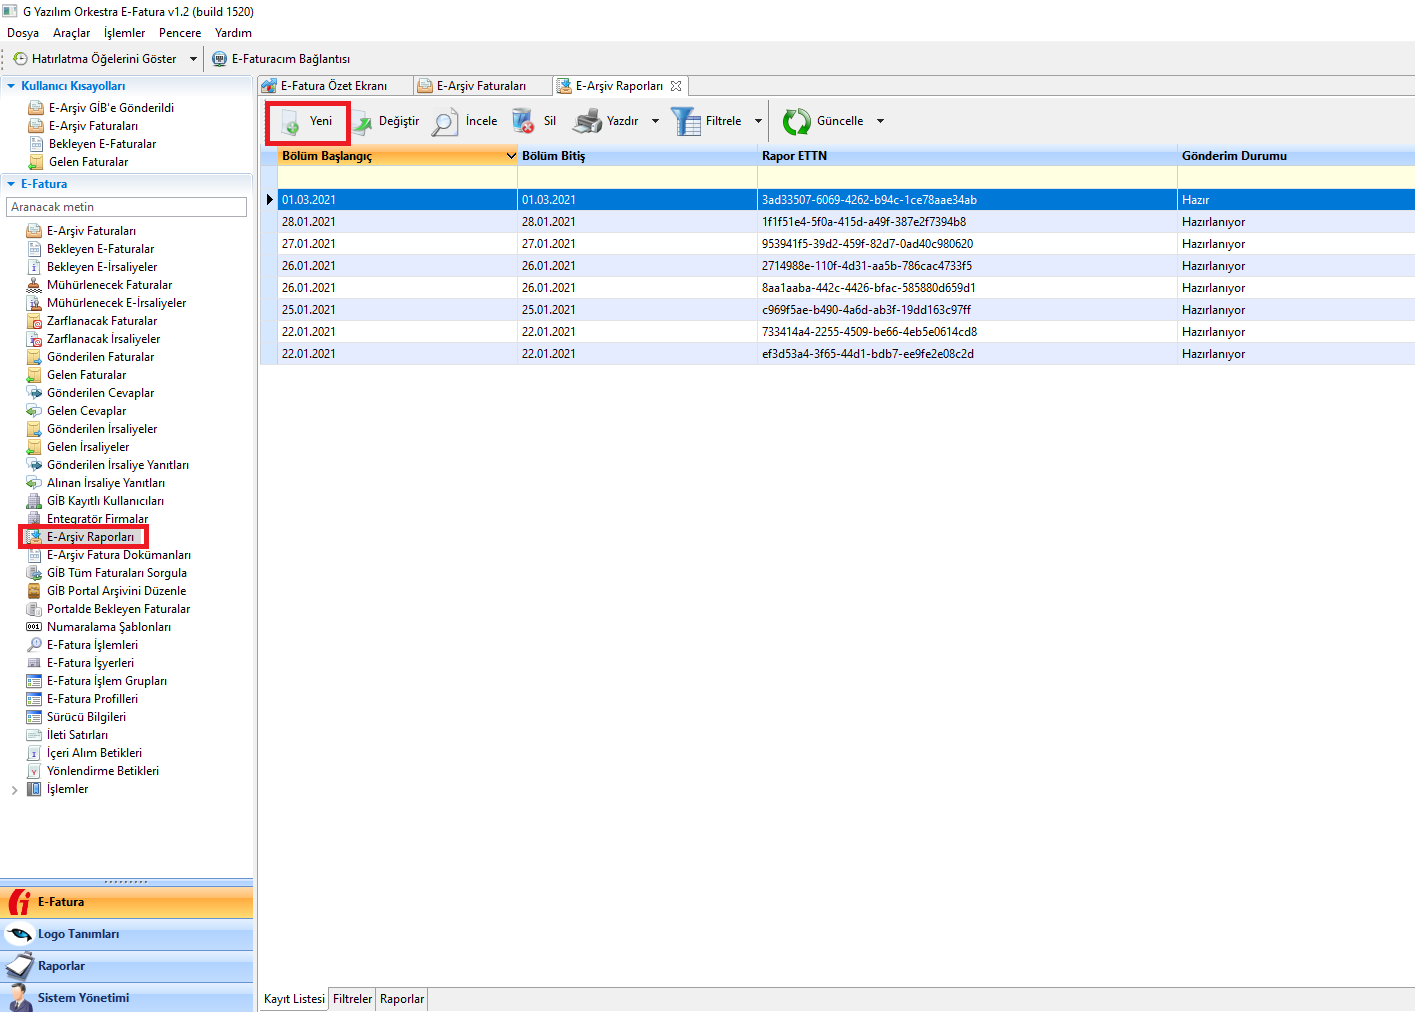Click the Güncelle refresh icon

point(797,122)
